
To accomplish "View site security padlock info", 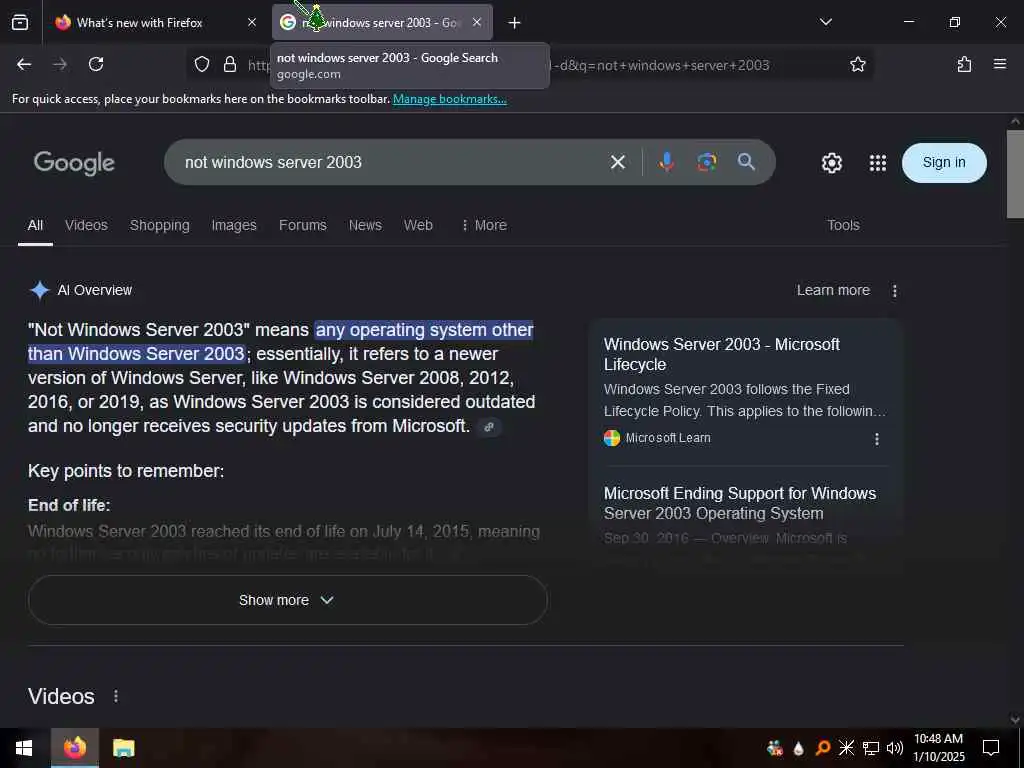I will coord(230,64).
